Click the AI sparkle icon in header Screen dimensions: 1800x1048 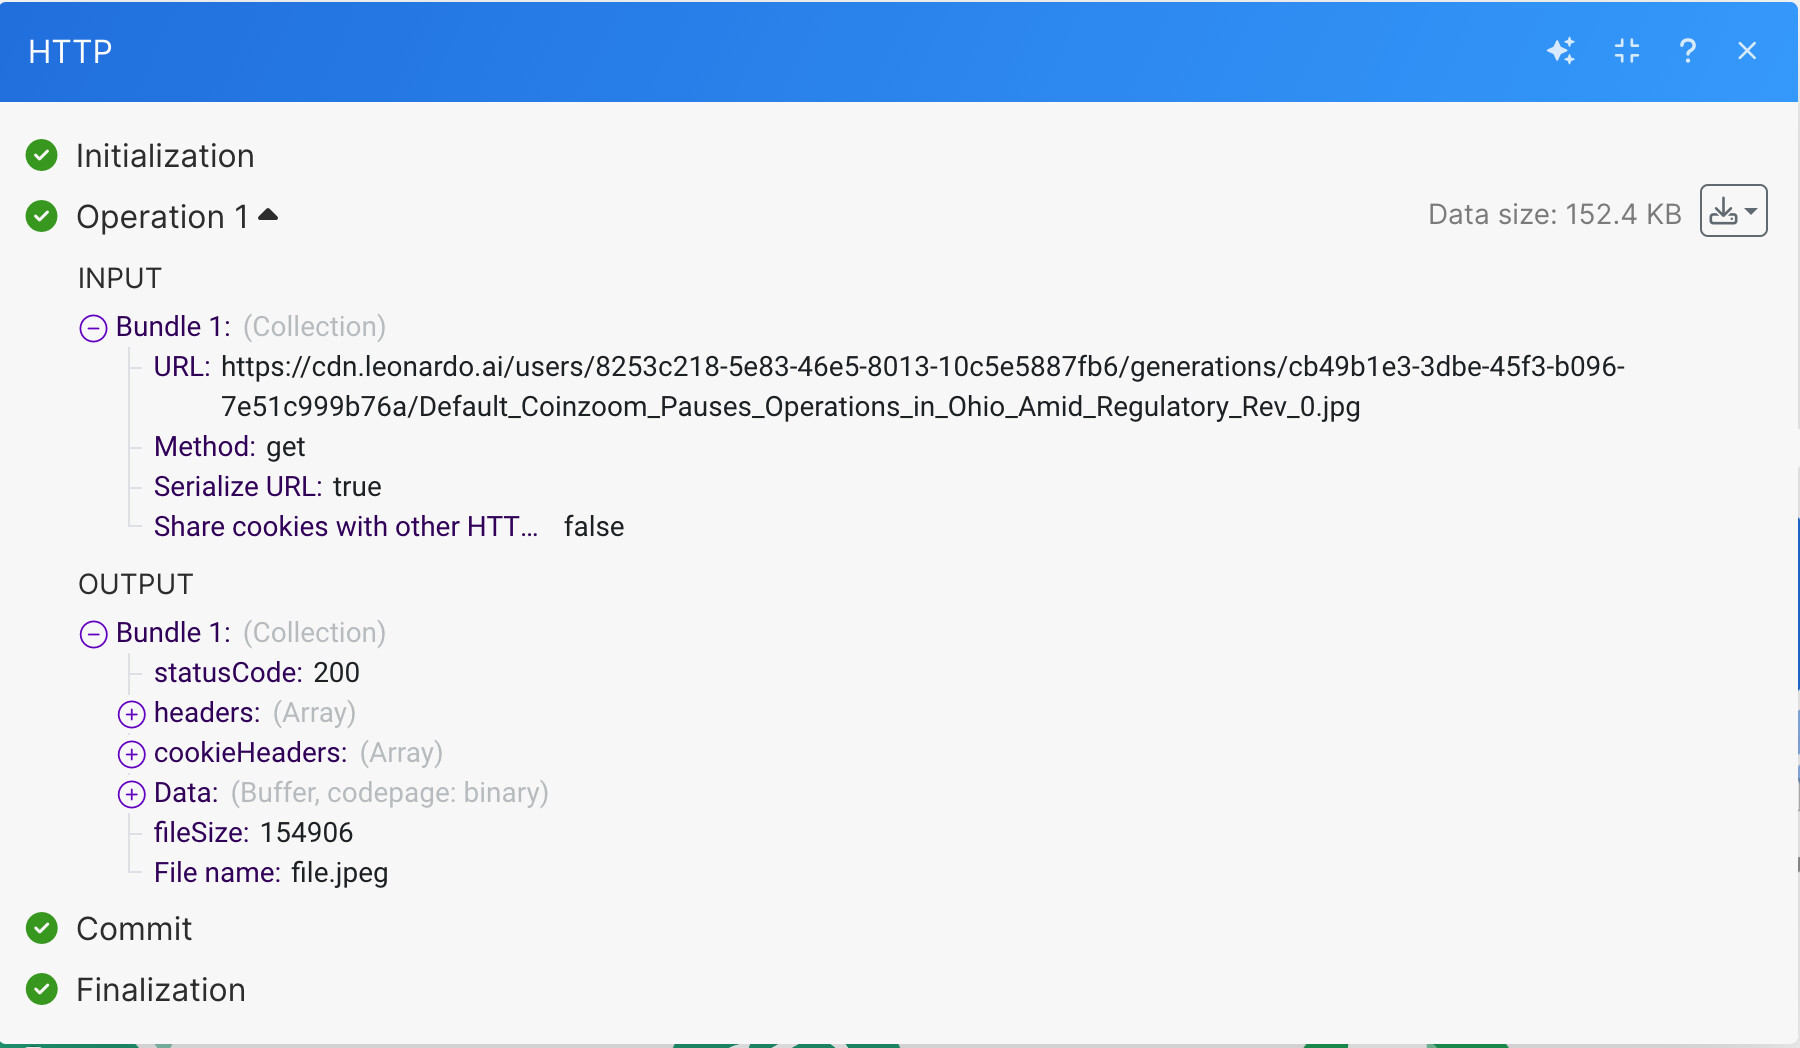[x=1561, y=51]
